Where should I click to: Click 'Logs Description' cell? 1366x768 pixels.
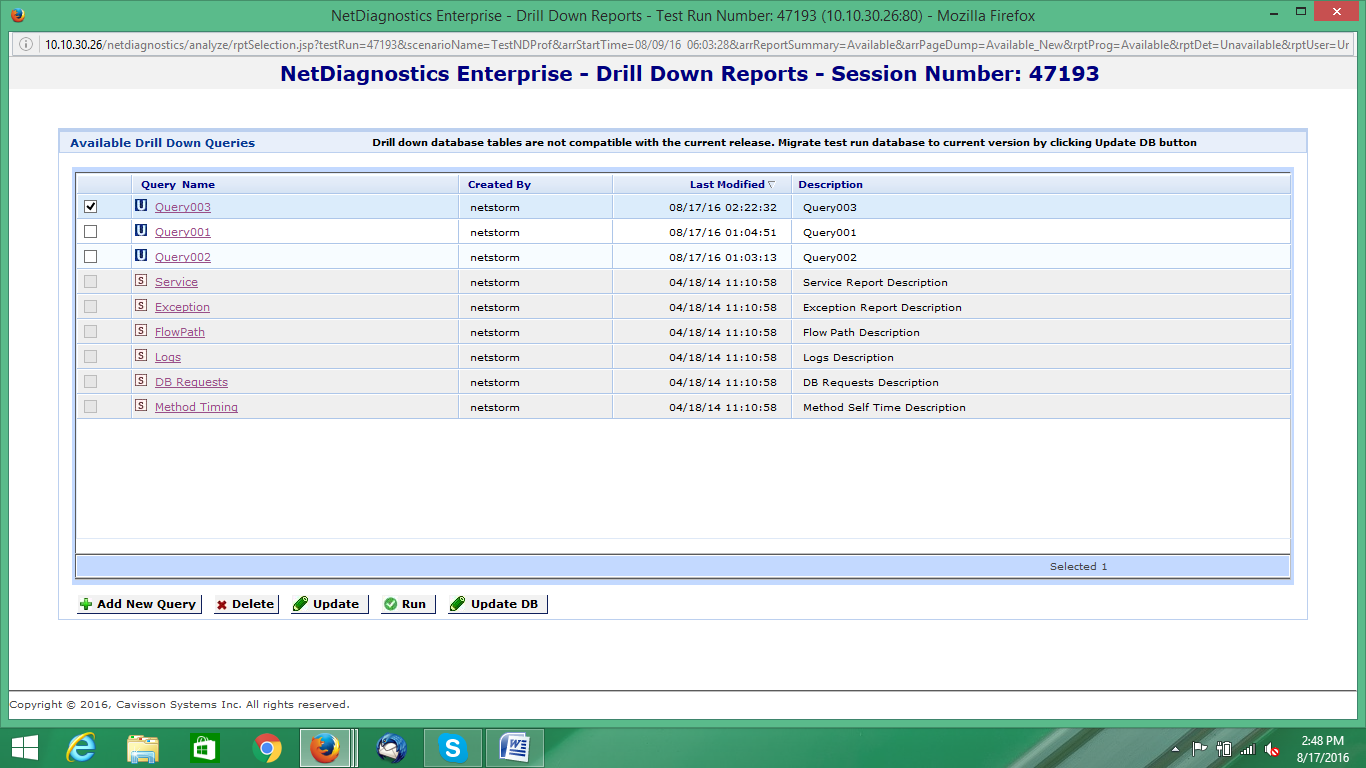[x=848, y=357]
